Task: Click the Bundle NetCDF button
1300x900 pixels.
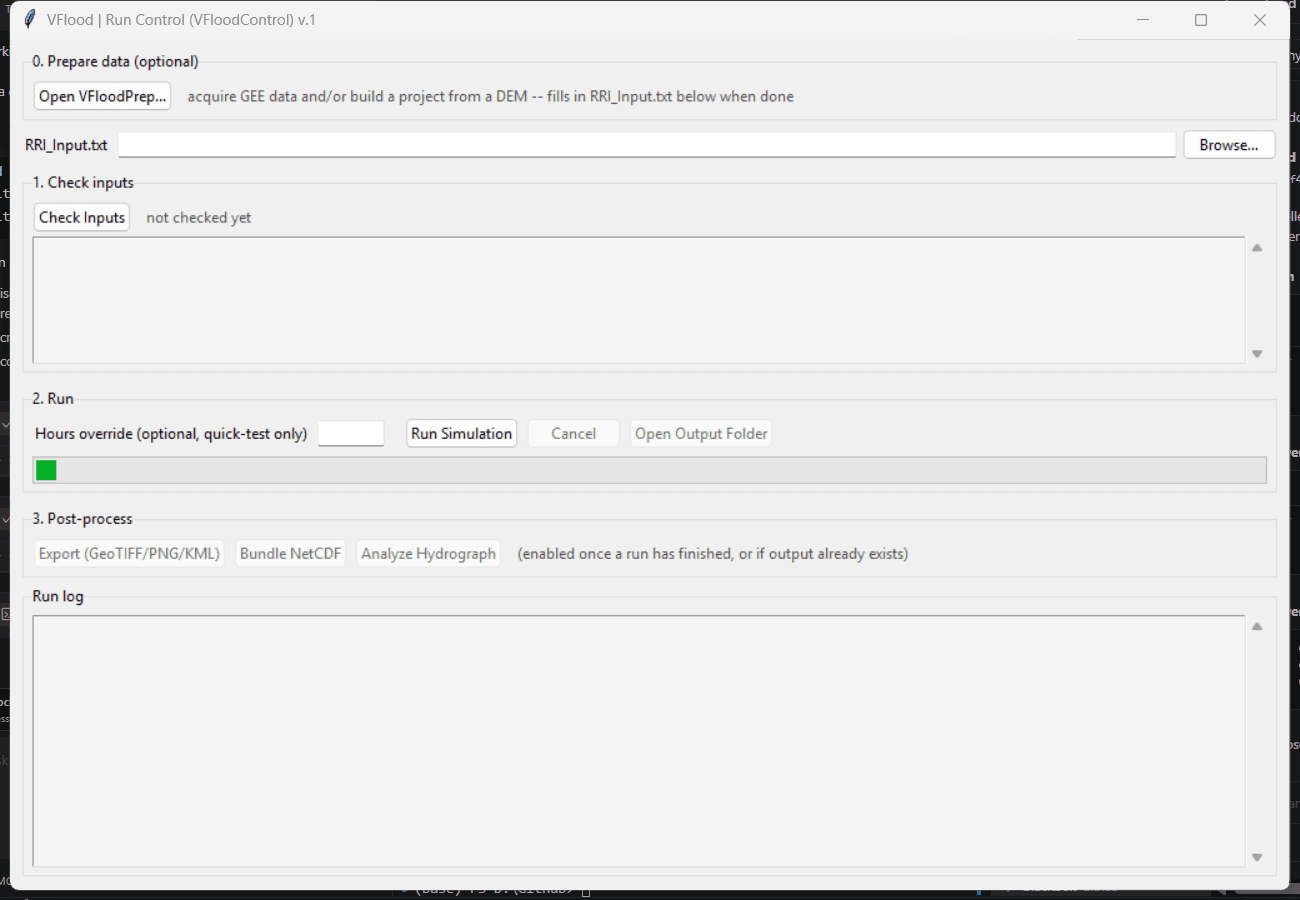Action: click(290, 554)
